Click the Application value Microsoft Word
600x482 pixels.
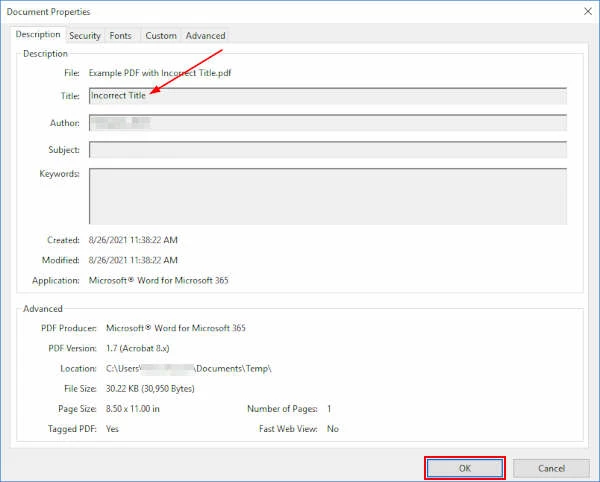click(158, 280)
